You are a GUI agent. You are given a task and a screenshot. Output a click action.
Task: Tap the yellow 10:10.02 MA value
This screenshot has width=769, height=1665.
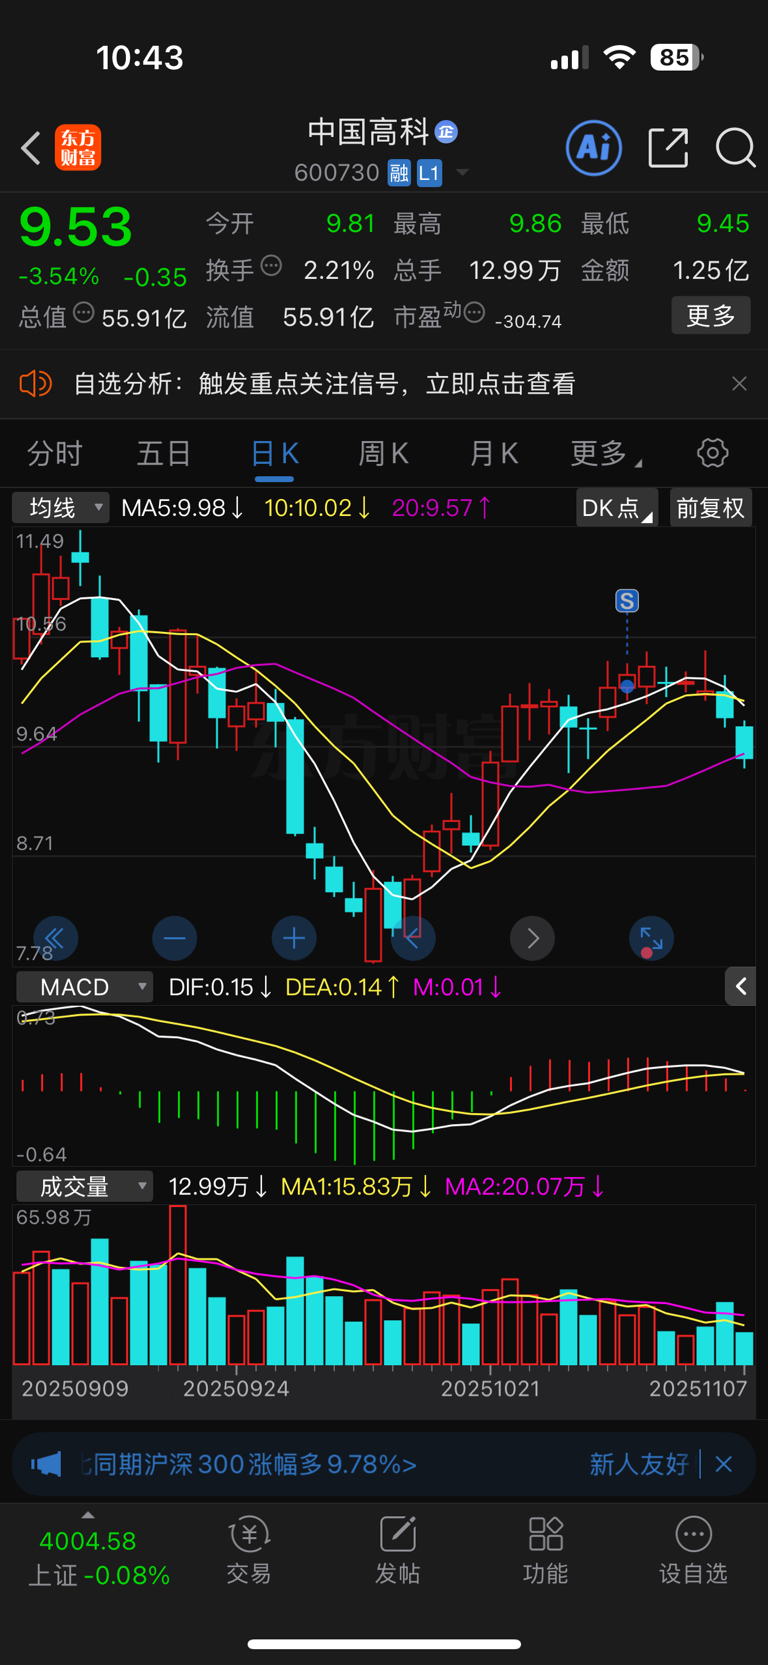tap(318, 508)
